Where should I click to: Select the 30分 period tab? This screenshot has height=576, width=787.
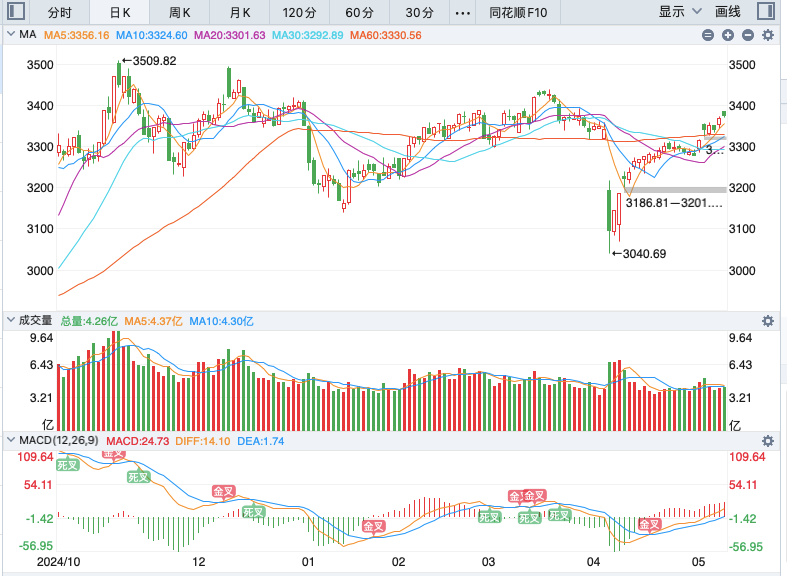click(x=420, y=13)
